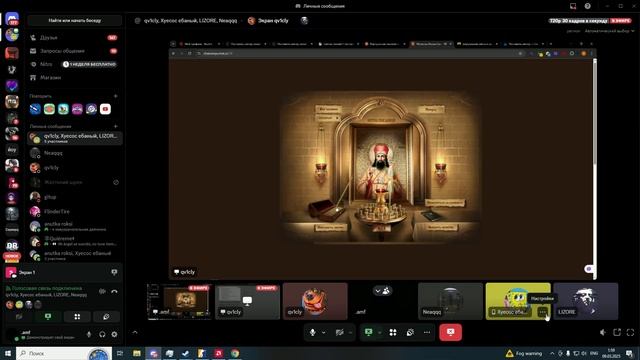Open soundboard button in sidebar voice panel
Screen dimensions: 640x360
click(x=106, y=316)
